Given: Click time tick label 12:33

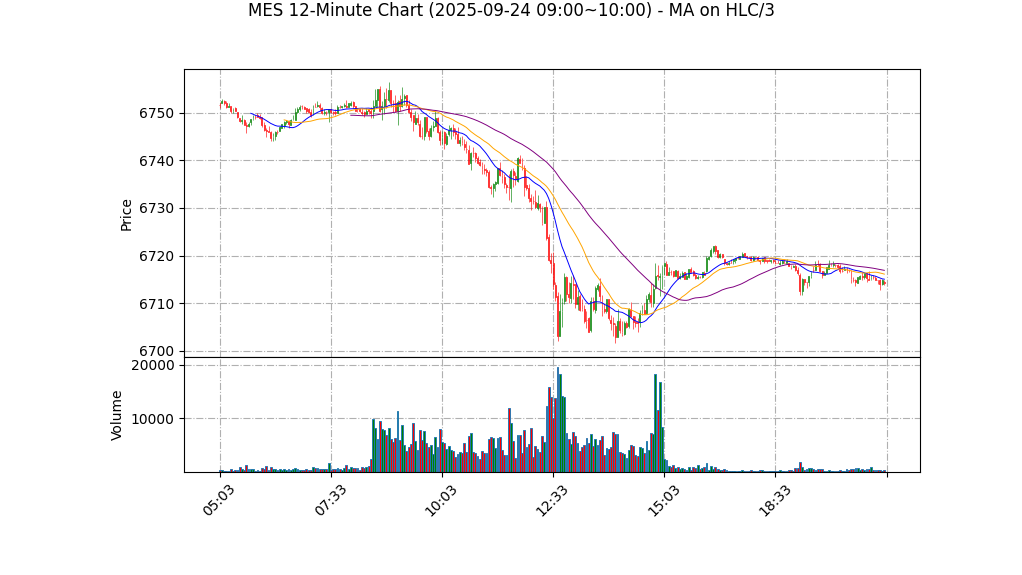Looking at the screenshot, I should click(x=551, y=501).
